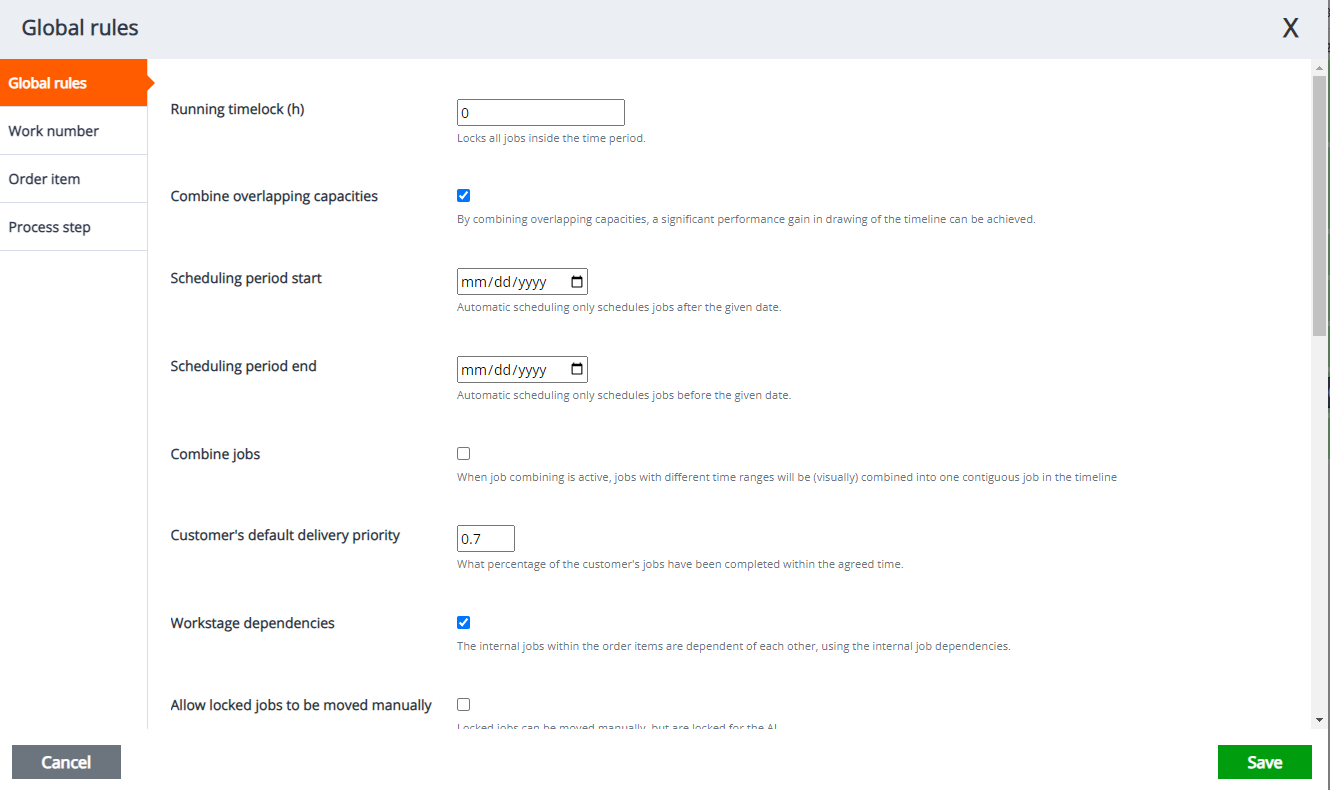Open calendar picker for Scheduling period end
The height and width of the screenshot is (790, 1330).
pyautogui.click(x=577, y=370)
